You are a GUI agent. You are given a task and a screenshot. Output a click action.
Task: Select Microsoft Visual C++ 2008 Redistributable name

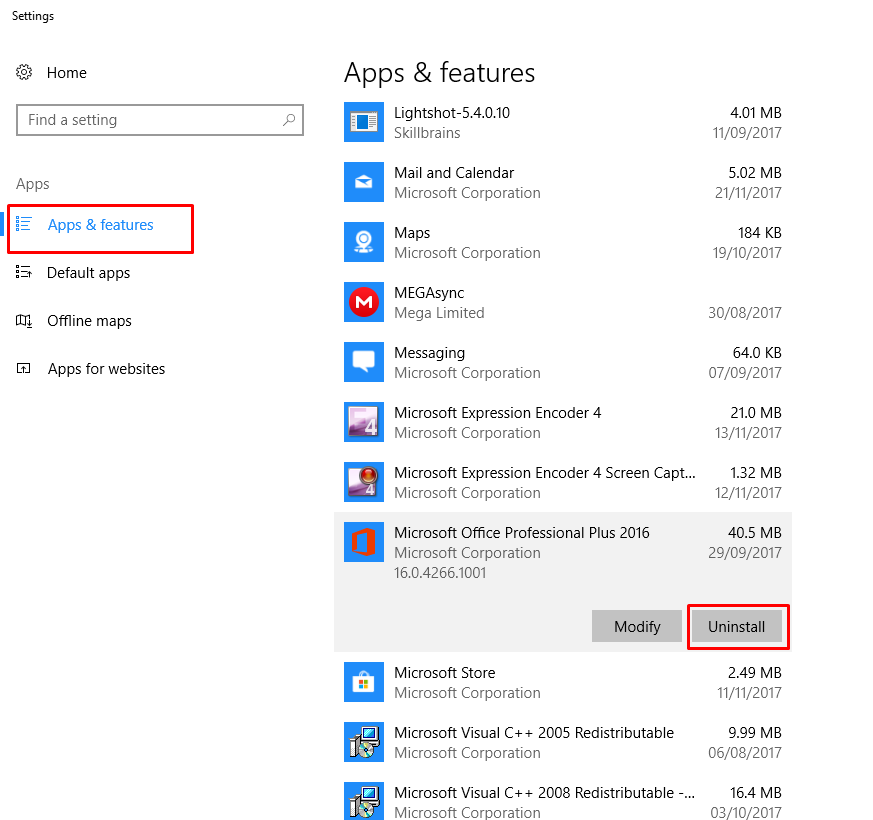544,793
